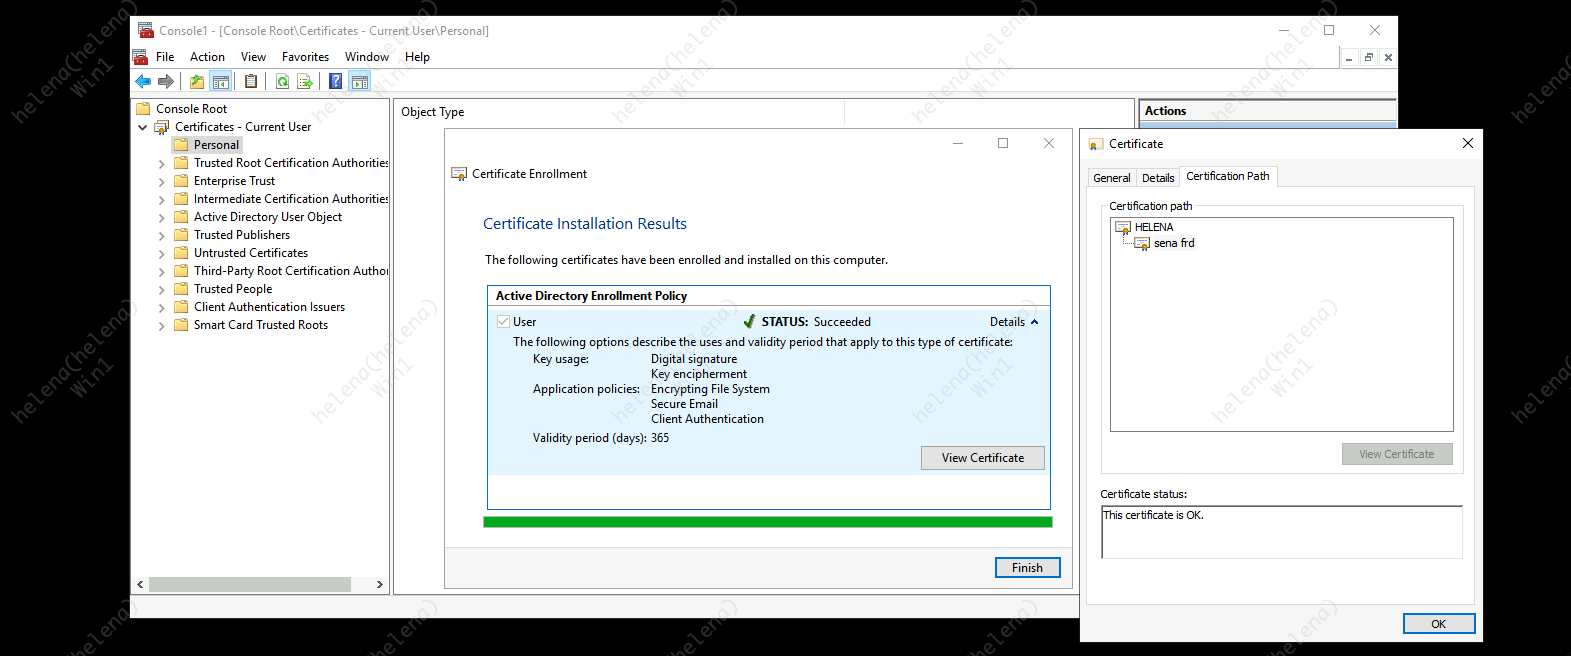Toggle Show/Hide Action Pane icon
Image resolution: width=1571 pixels, height=656 pixels.
pyautogui.click(x=360, y=82)
